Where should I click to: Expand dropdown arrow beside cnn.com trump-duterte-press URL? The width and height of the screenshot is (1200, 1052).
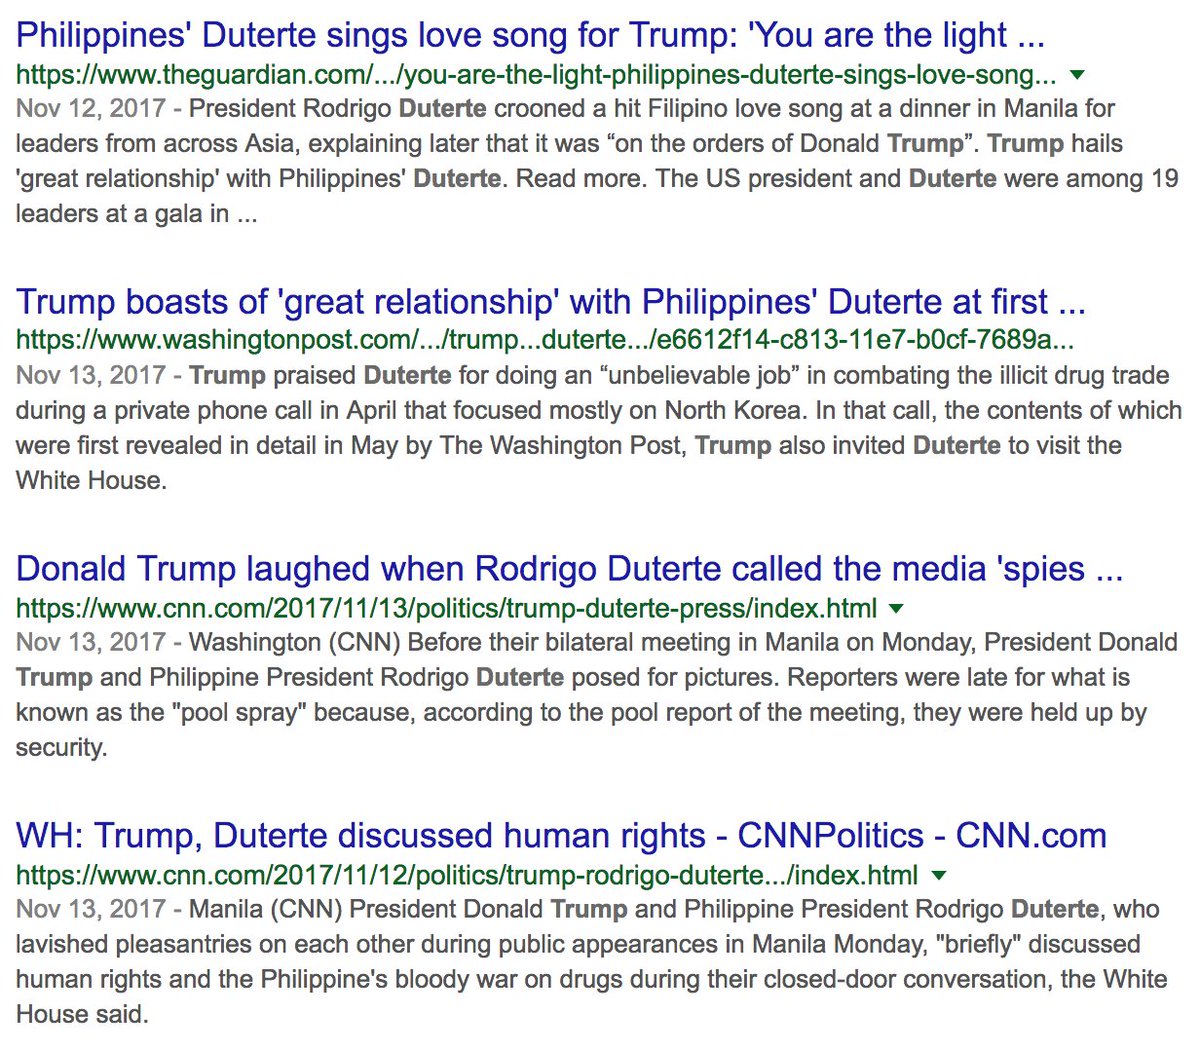click(x=896, y=609)
